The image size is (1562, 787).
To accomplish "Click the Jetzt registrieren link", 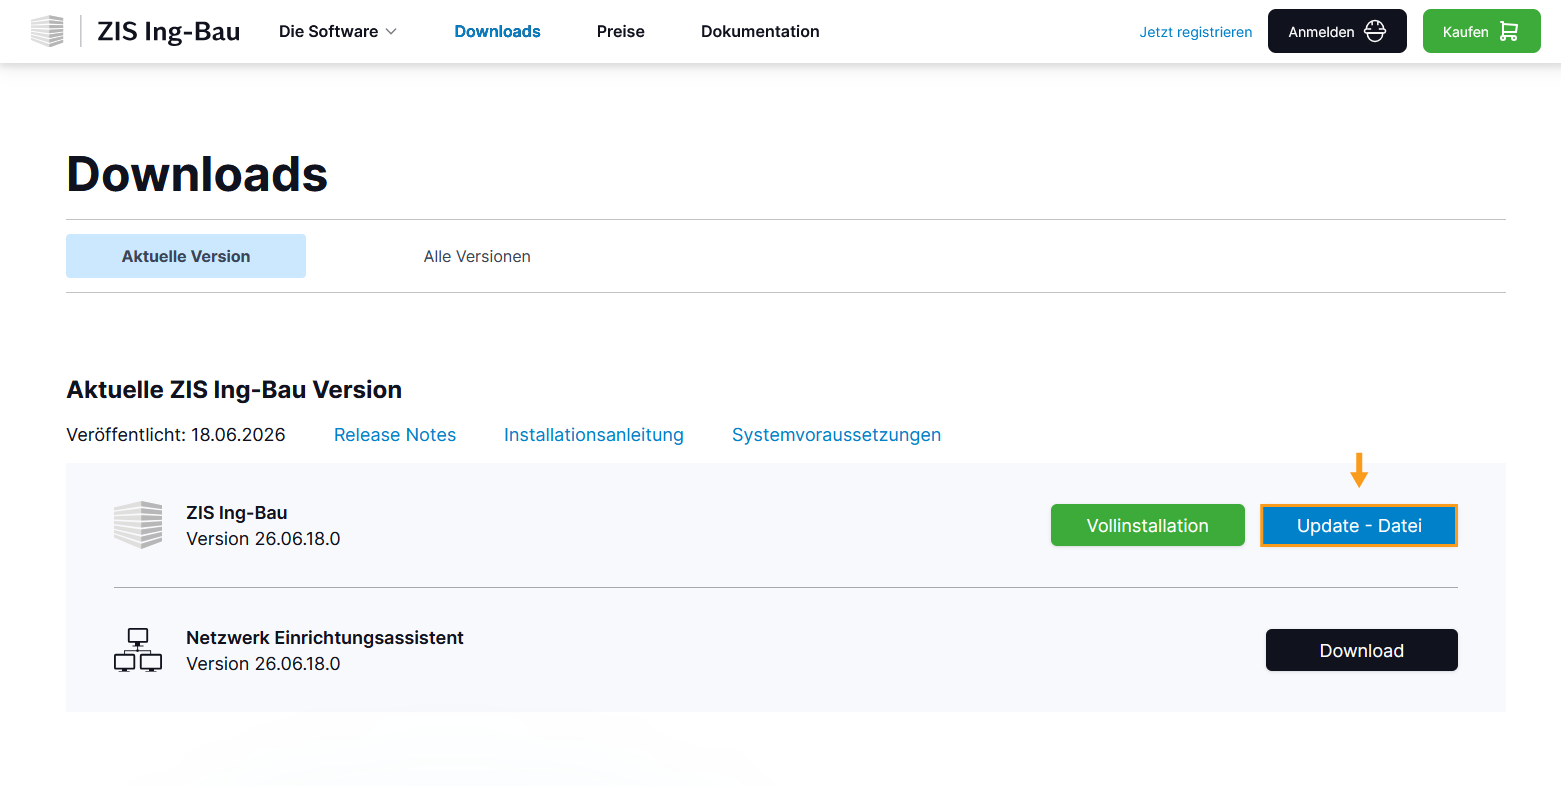I will [1195, 32].
